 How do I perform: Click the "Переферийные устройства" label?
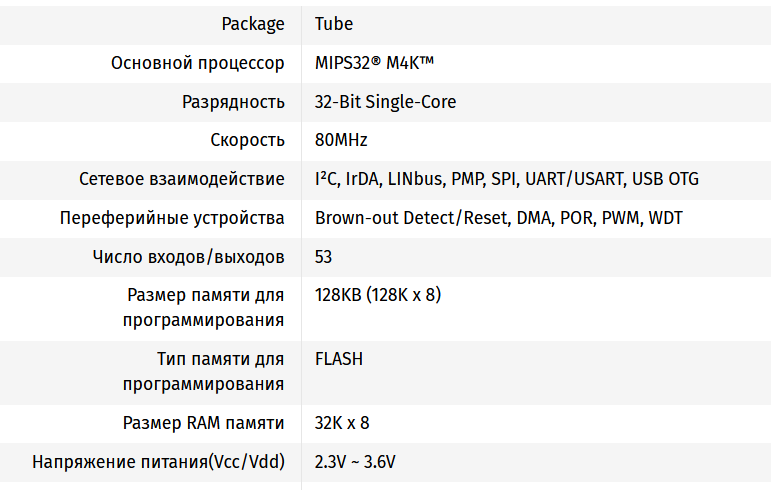tap(172, 218)
